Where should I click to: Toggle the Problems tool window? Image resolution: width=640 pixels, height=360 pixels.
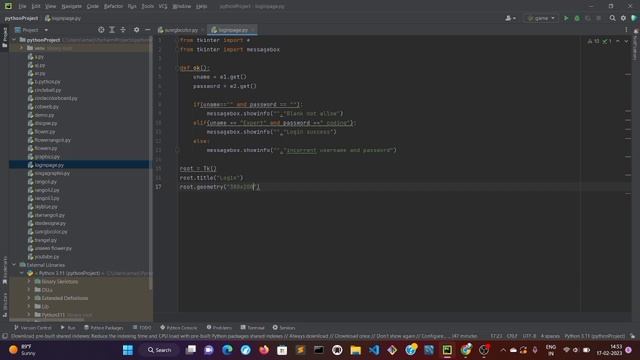pyautogui.click(x=219, y=327)
